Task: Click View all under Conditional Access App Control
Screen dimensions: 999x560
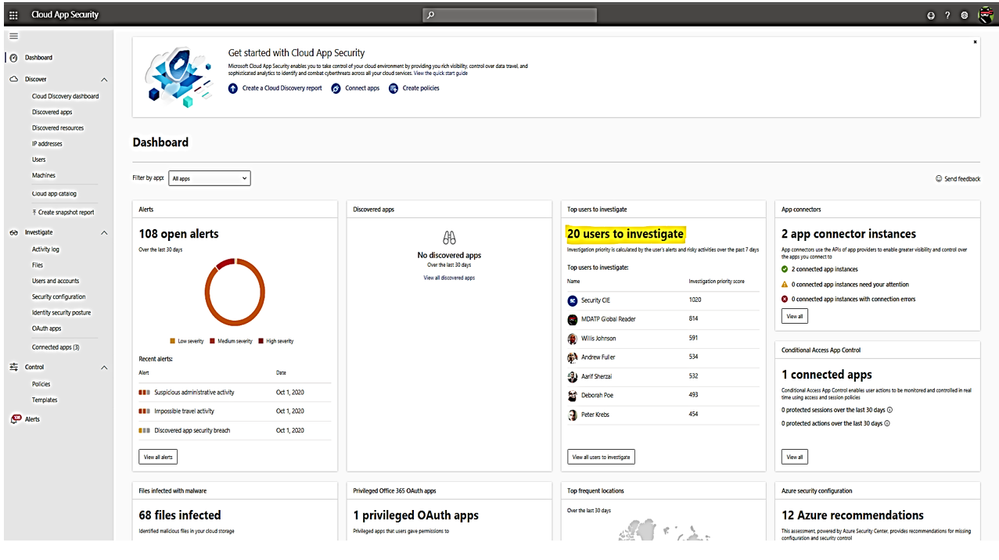Action: pyautogui.click(x=794, y=457)
